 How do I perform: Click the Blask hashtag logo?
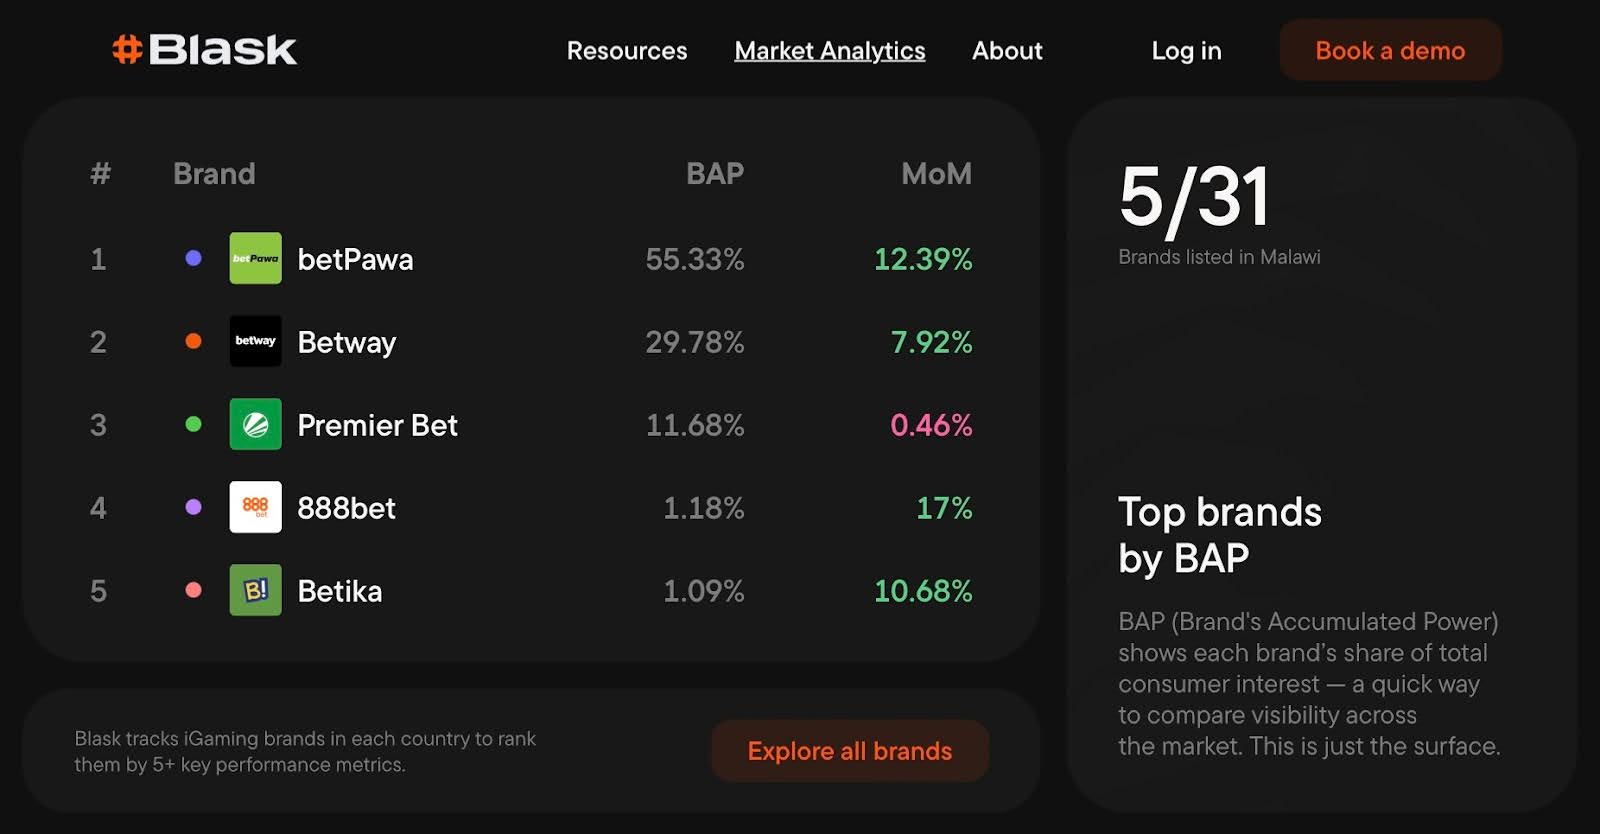[204, 50]
